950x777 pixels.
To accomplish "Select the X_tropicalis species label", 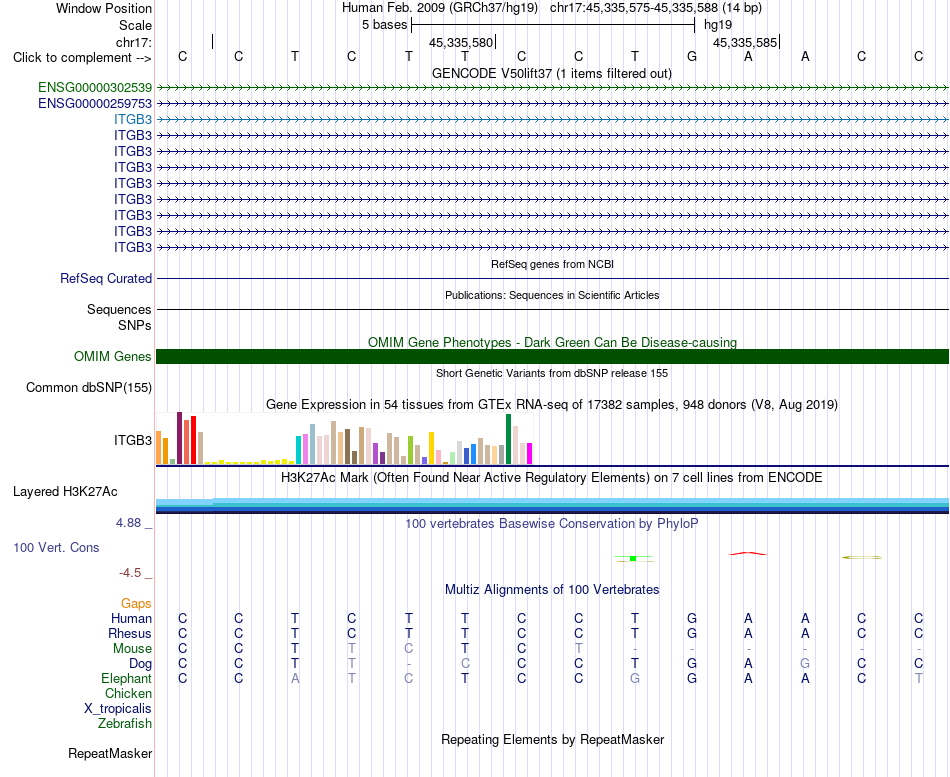I will [118, 709].
